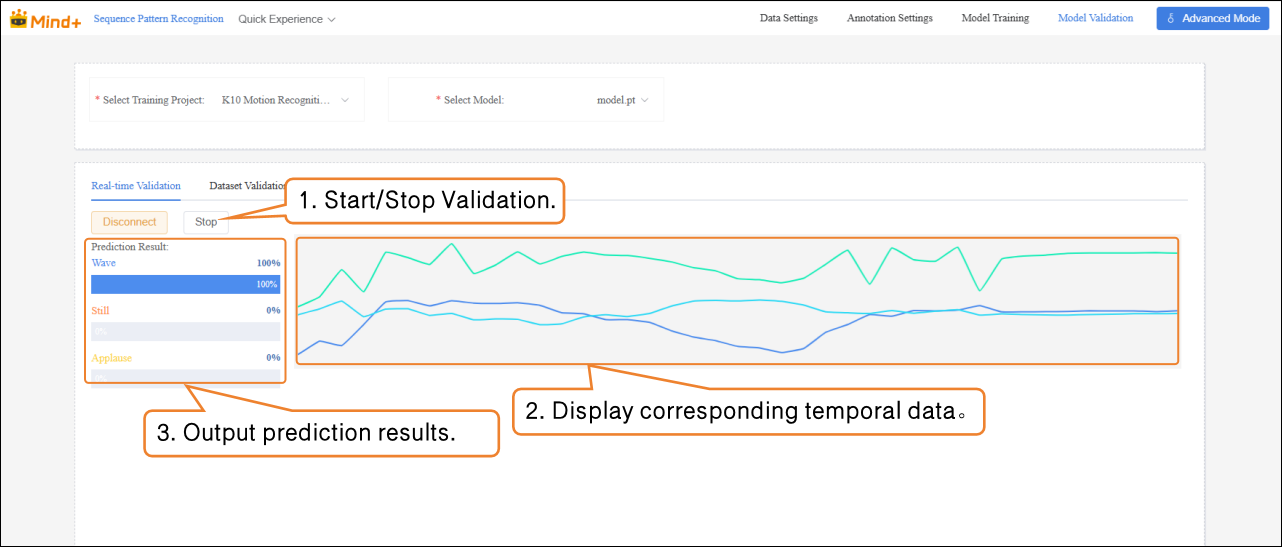Click the temporal data line chart

point(738,300)
